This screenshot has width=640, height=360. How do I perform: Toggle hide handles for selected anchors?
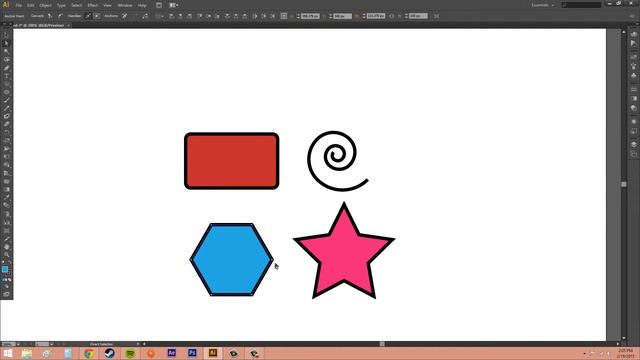(x=97, y=16)
